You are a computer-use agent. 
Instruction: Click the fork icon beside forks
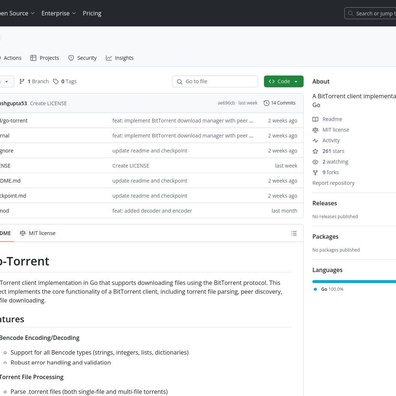point(315,172)
